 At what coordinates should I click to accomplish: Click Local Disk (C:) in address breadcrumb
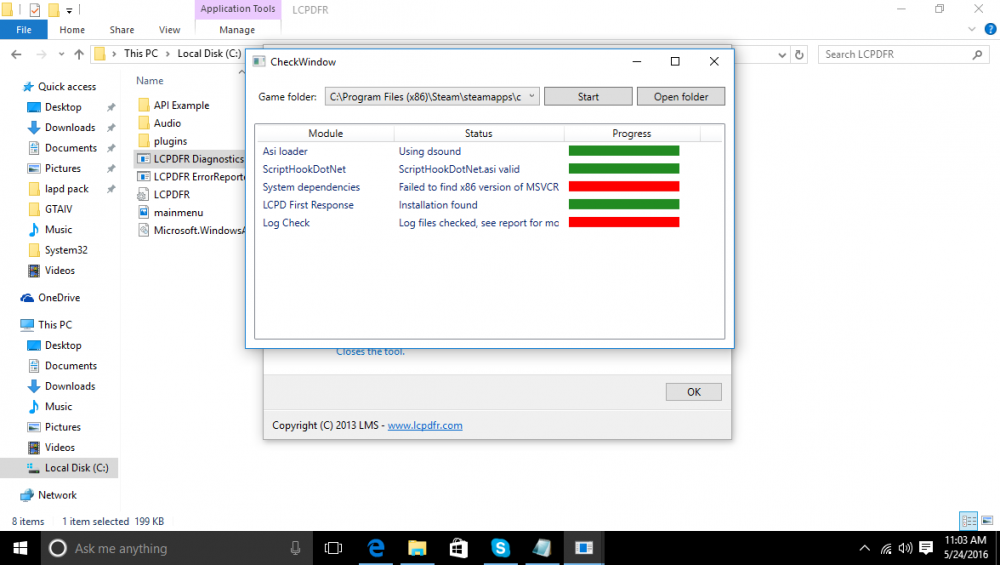(x=209, y=54)
